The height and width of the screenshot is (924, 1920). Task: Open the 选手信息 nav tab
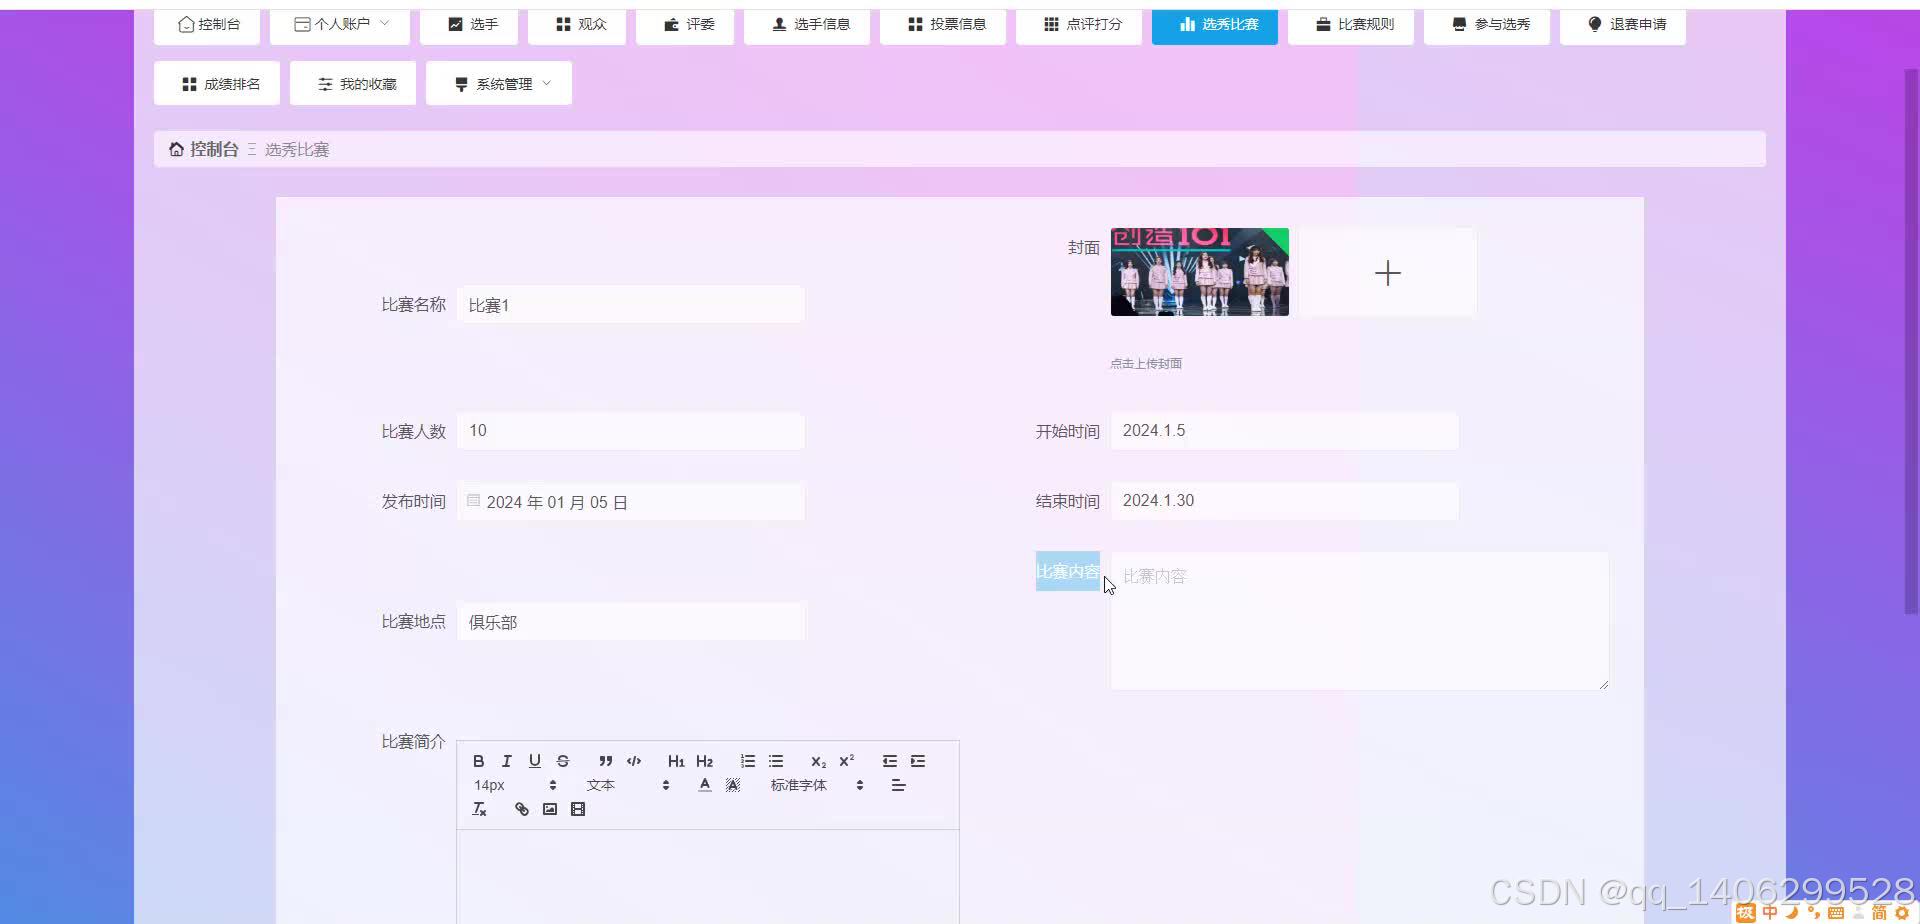coord(808,24)
